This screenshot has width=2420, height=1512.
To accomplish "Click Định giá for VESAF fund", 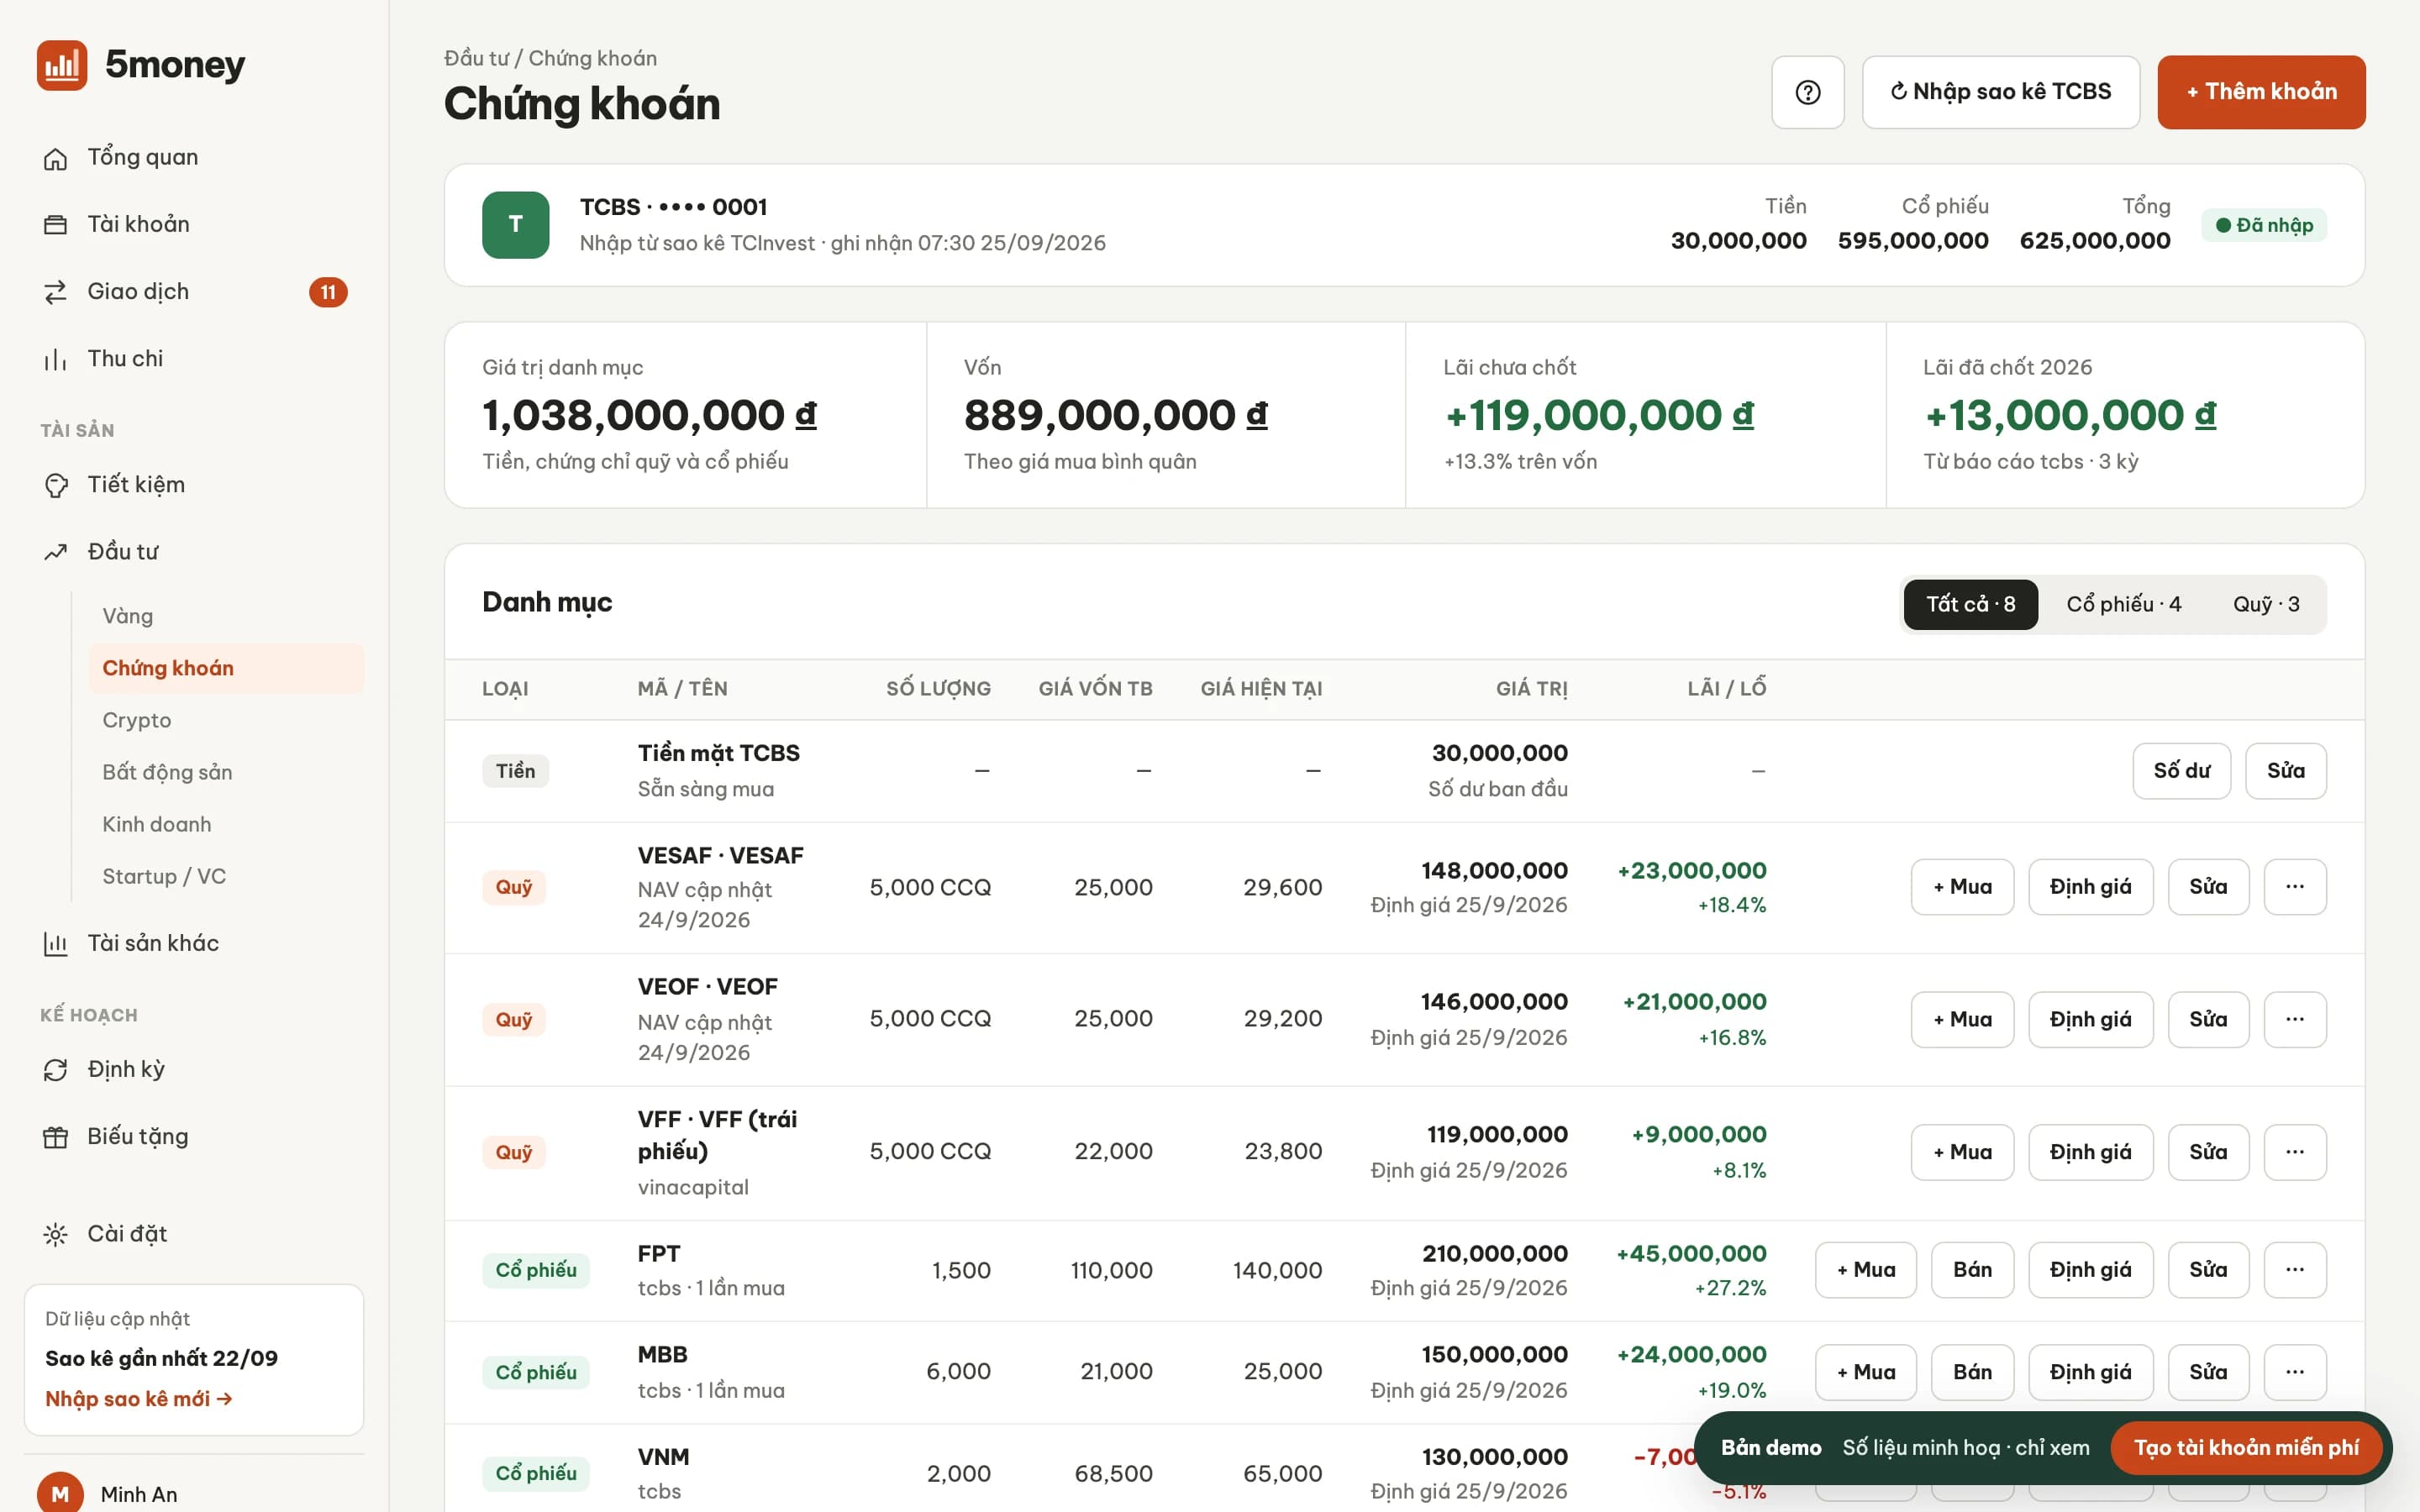I will coord(2090,887).
